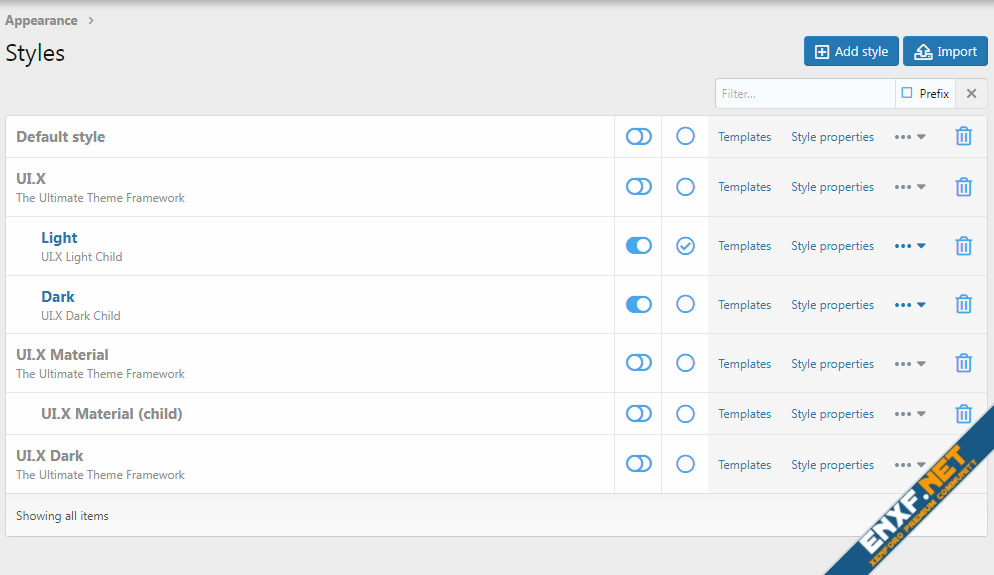Click trash icon for UI.X Material row
Screen dimensions: 994x575
[x=963, y=364]
